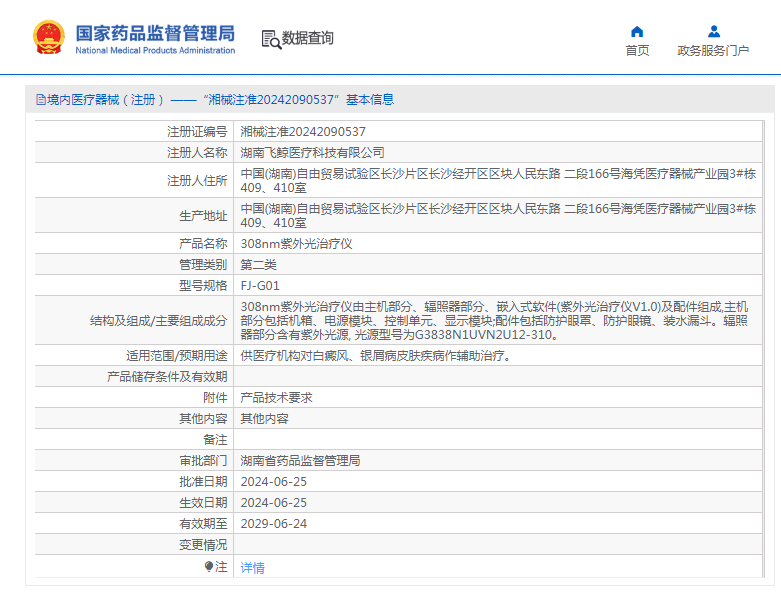The width and height of the screenshot is (781, 601).
Task: Click the 产品技术要求 attachment value
Action: click(276, 397)
